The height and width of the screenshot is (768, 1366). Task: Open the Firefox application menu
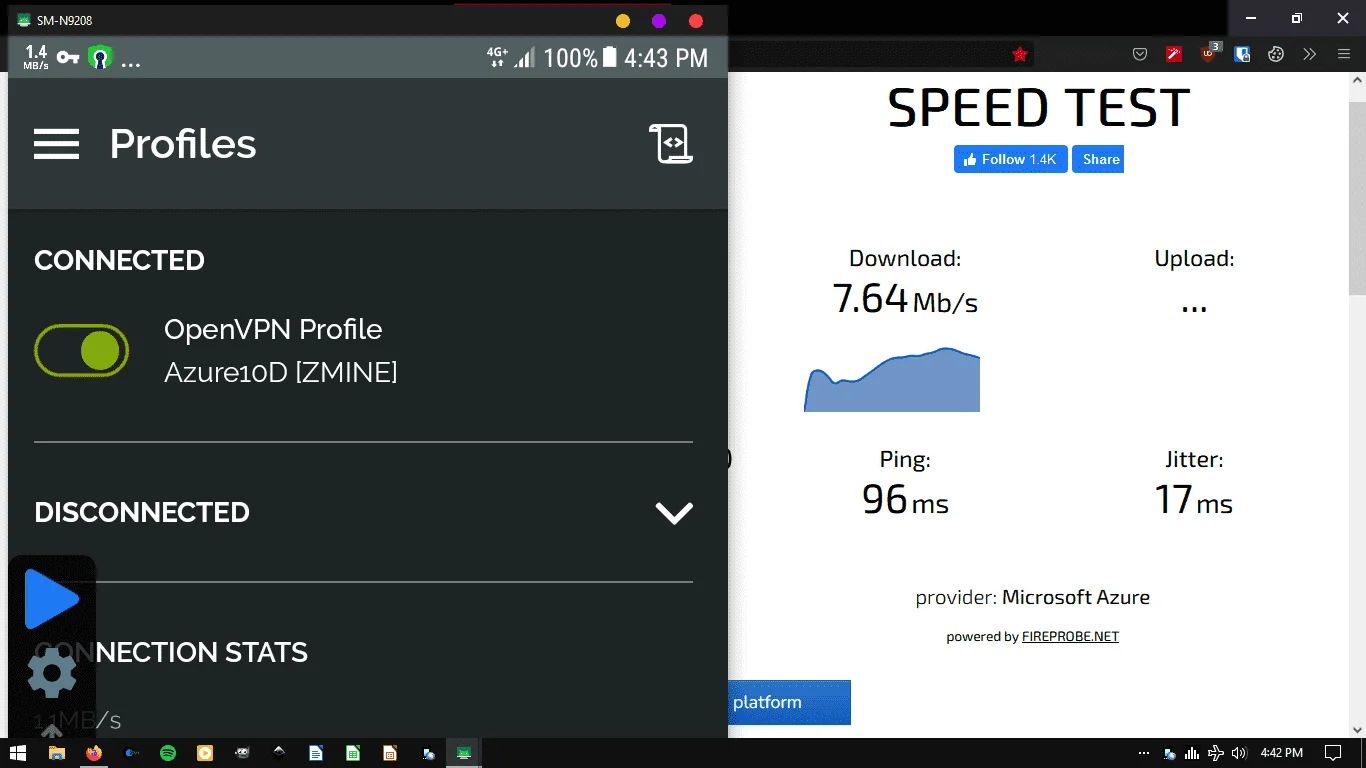(x=1344, y=55)
